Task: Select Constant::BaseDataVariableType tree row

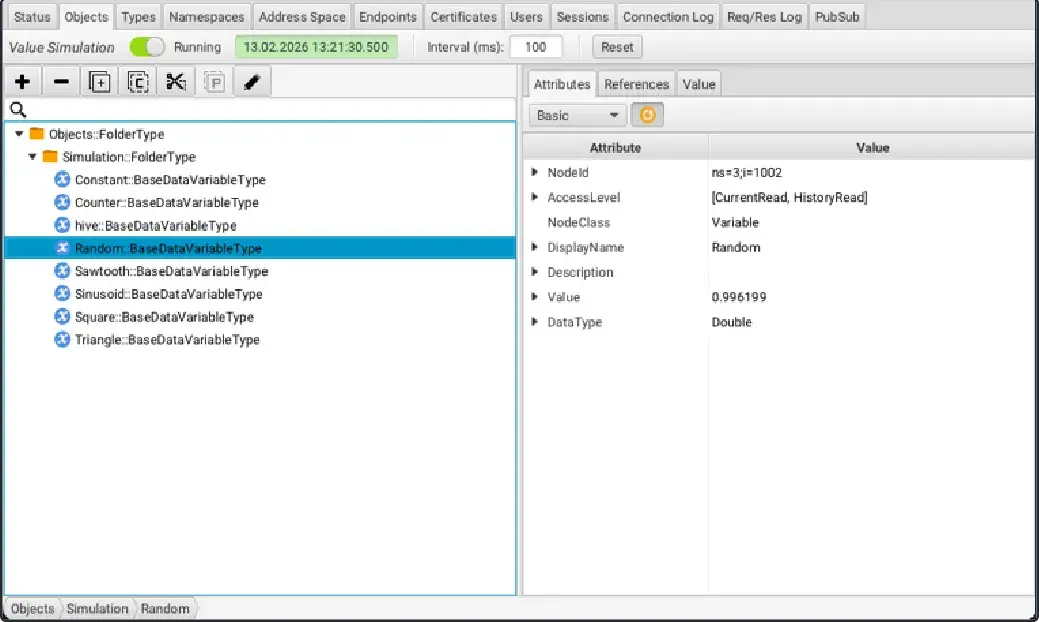Action: [x=260, y=180]
